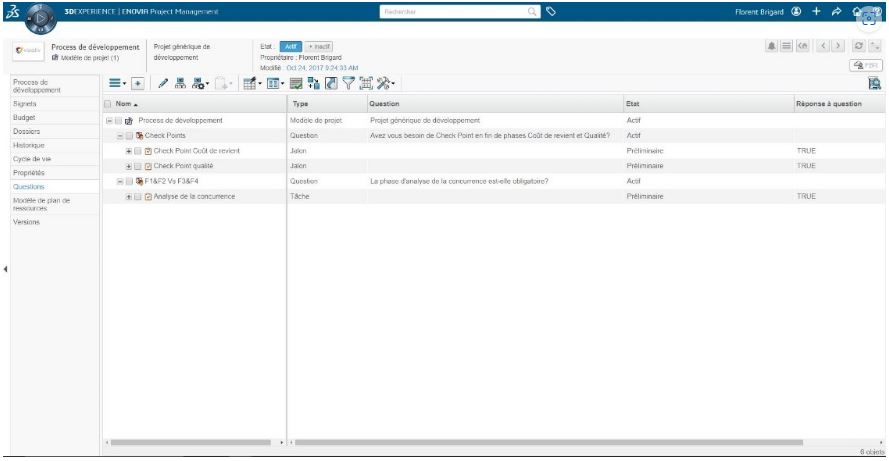Click the three-lines menu icon near bell
The height and width of the screenshot is (461, 889).
786,46
